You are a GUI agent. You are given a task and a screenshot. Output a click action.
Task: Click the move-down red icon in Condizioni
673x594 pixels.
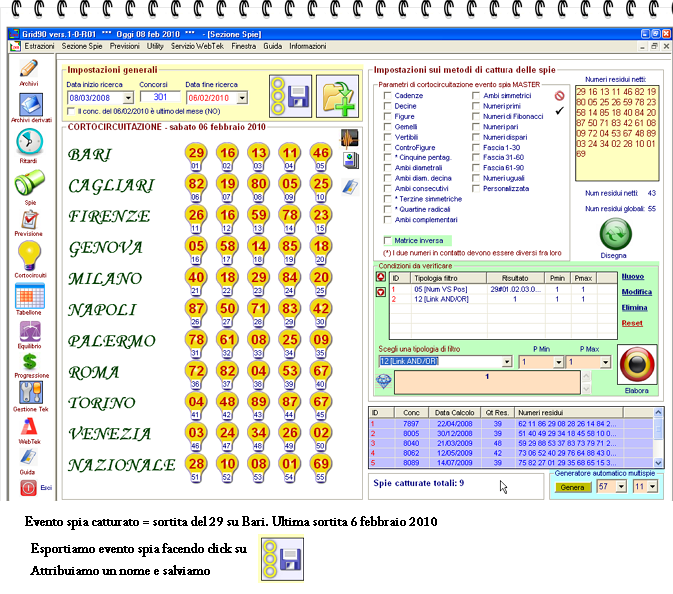pyautogui.click(x=381, y=292)
